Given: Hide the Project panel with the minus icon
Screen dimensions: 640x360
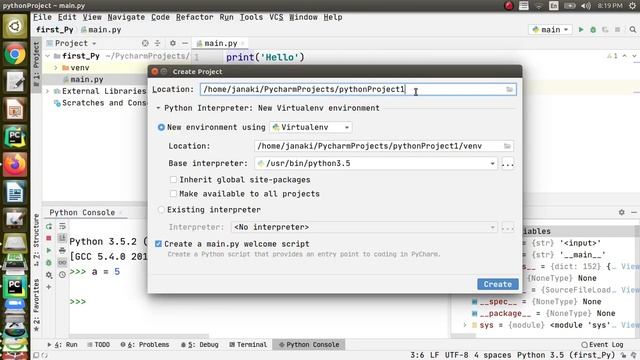Looking at the screenshot, I should [x=185, y=43].
